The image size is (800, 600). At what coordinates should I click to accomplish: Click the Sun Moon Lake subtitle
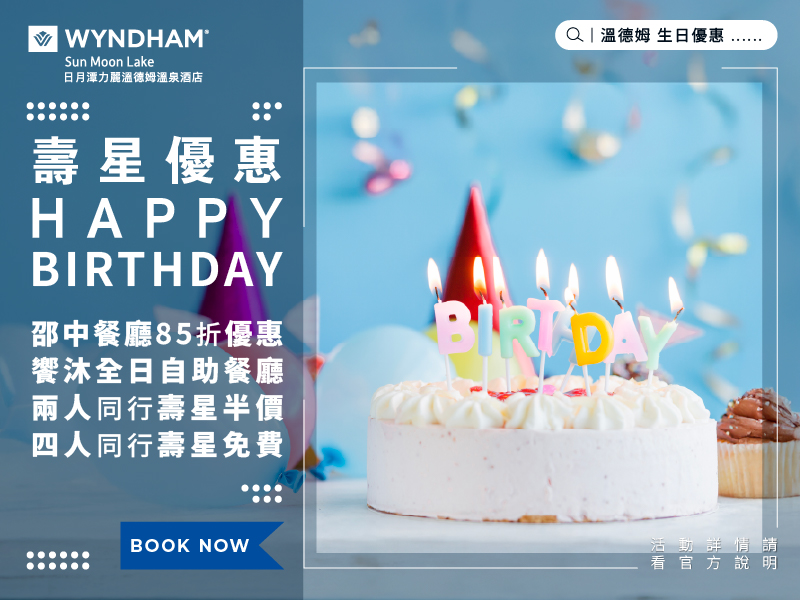pos(109,62)
